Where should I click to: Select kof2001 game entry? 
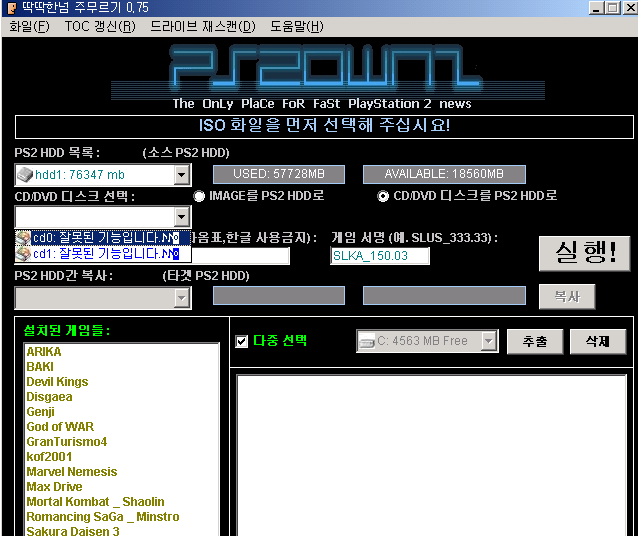pyautogui.click(x=49, y=457)
